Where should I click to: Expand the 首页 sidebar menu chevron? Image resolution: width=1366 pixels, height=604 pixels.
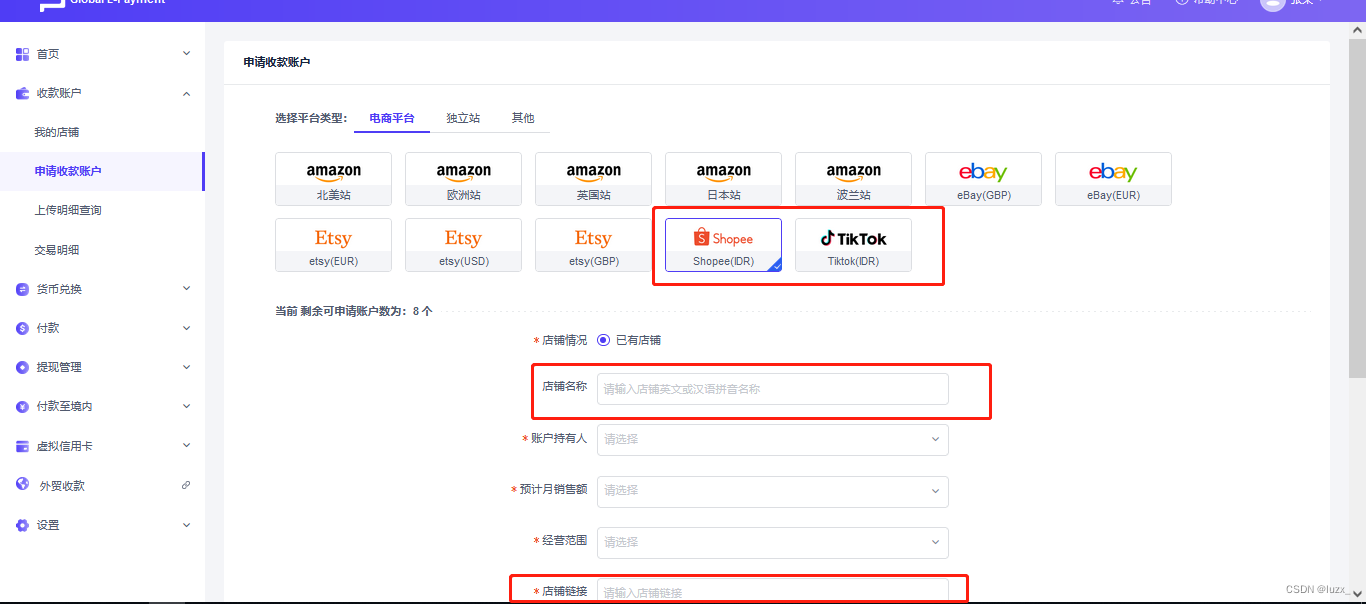(x=186, y=53)
